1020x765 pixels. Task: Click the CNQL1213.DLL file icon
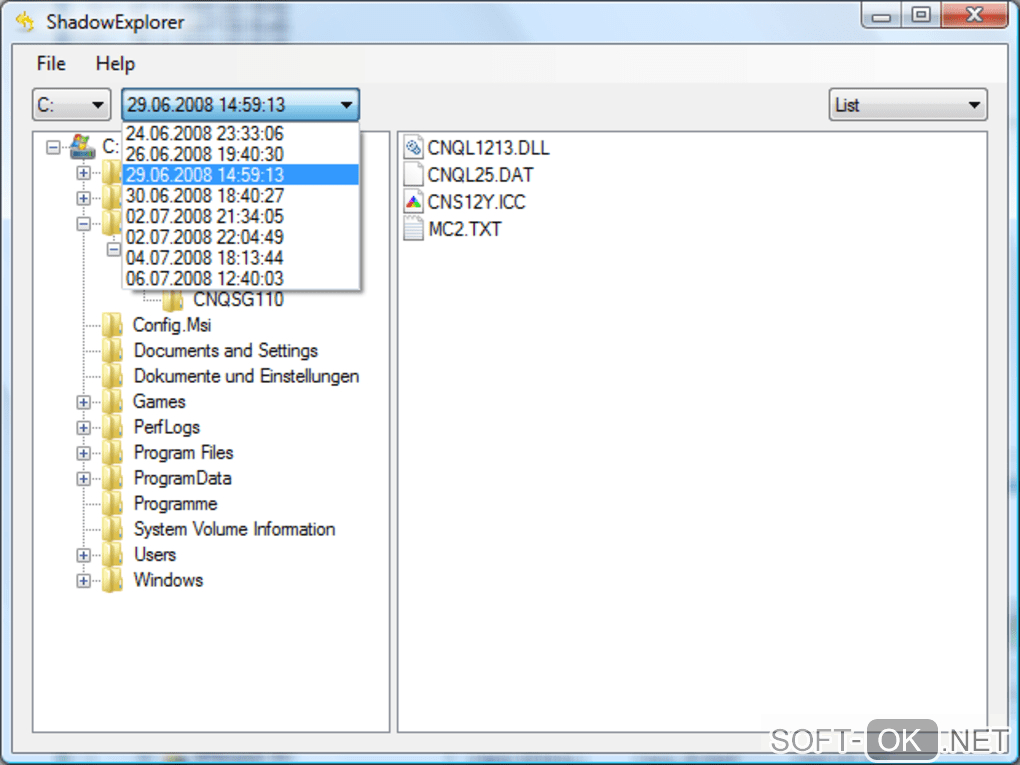[x=413, y=148]
